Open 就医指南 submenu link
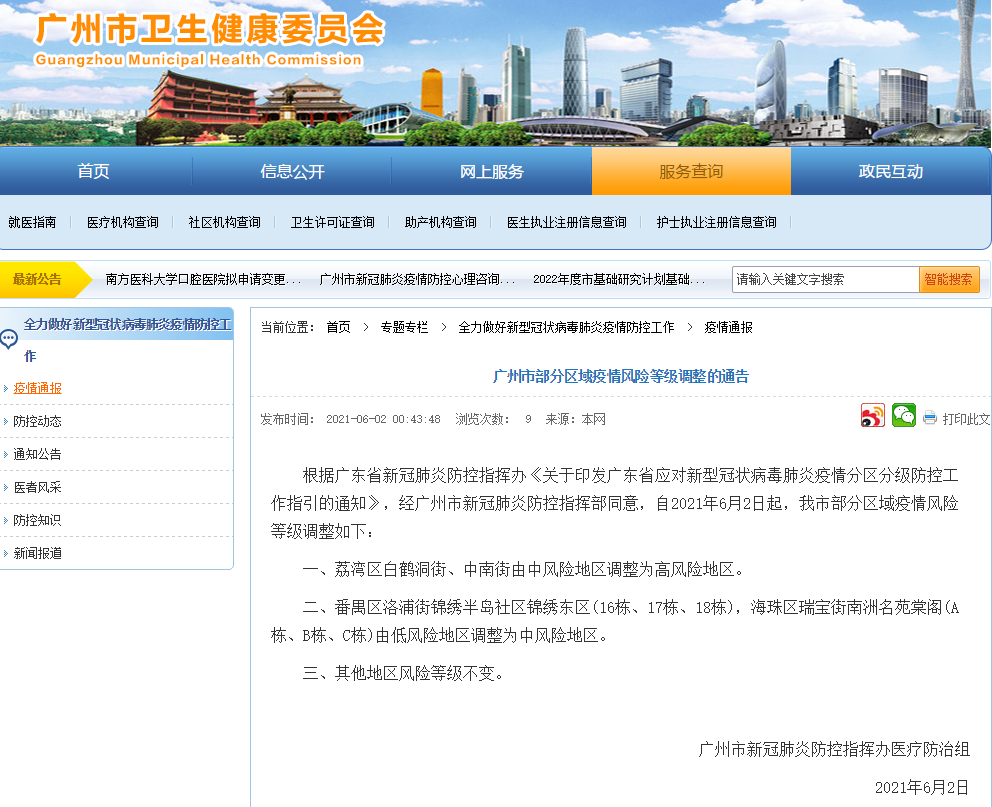This screenshot has width=992, height=807. pyautogui.click(x=32, y=223)
